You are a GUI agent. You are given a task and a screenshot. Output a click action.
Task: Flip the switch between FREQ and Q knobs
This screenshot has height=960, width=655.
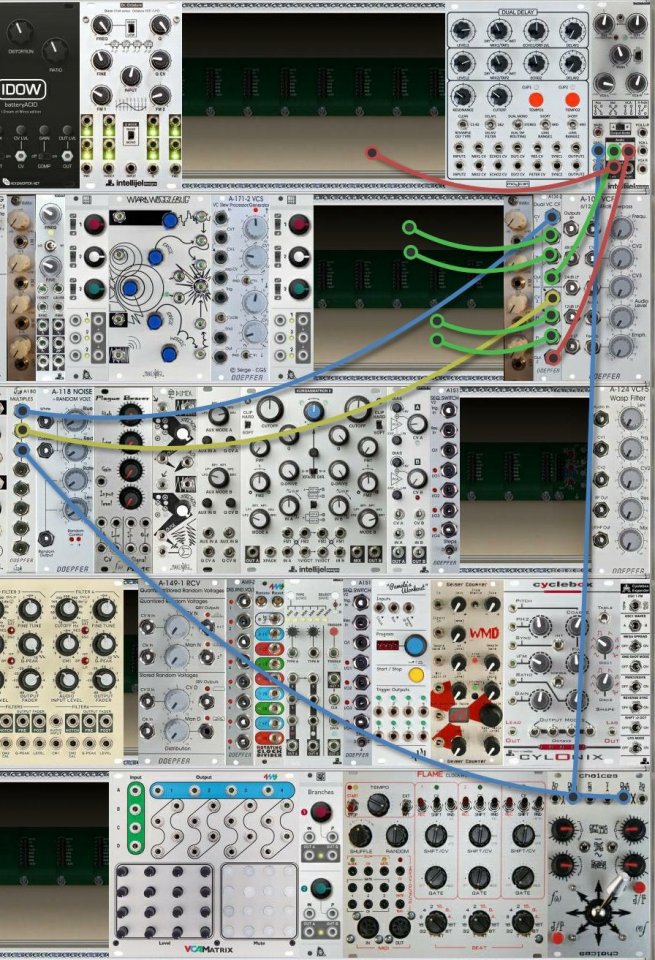click(130, 28)
